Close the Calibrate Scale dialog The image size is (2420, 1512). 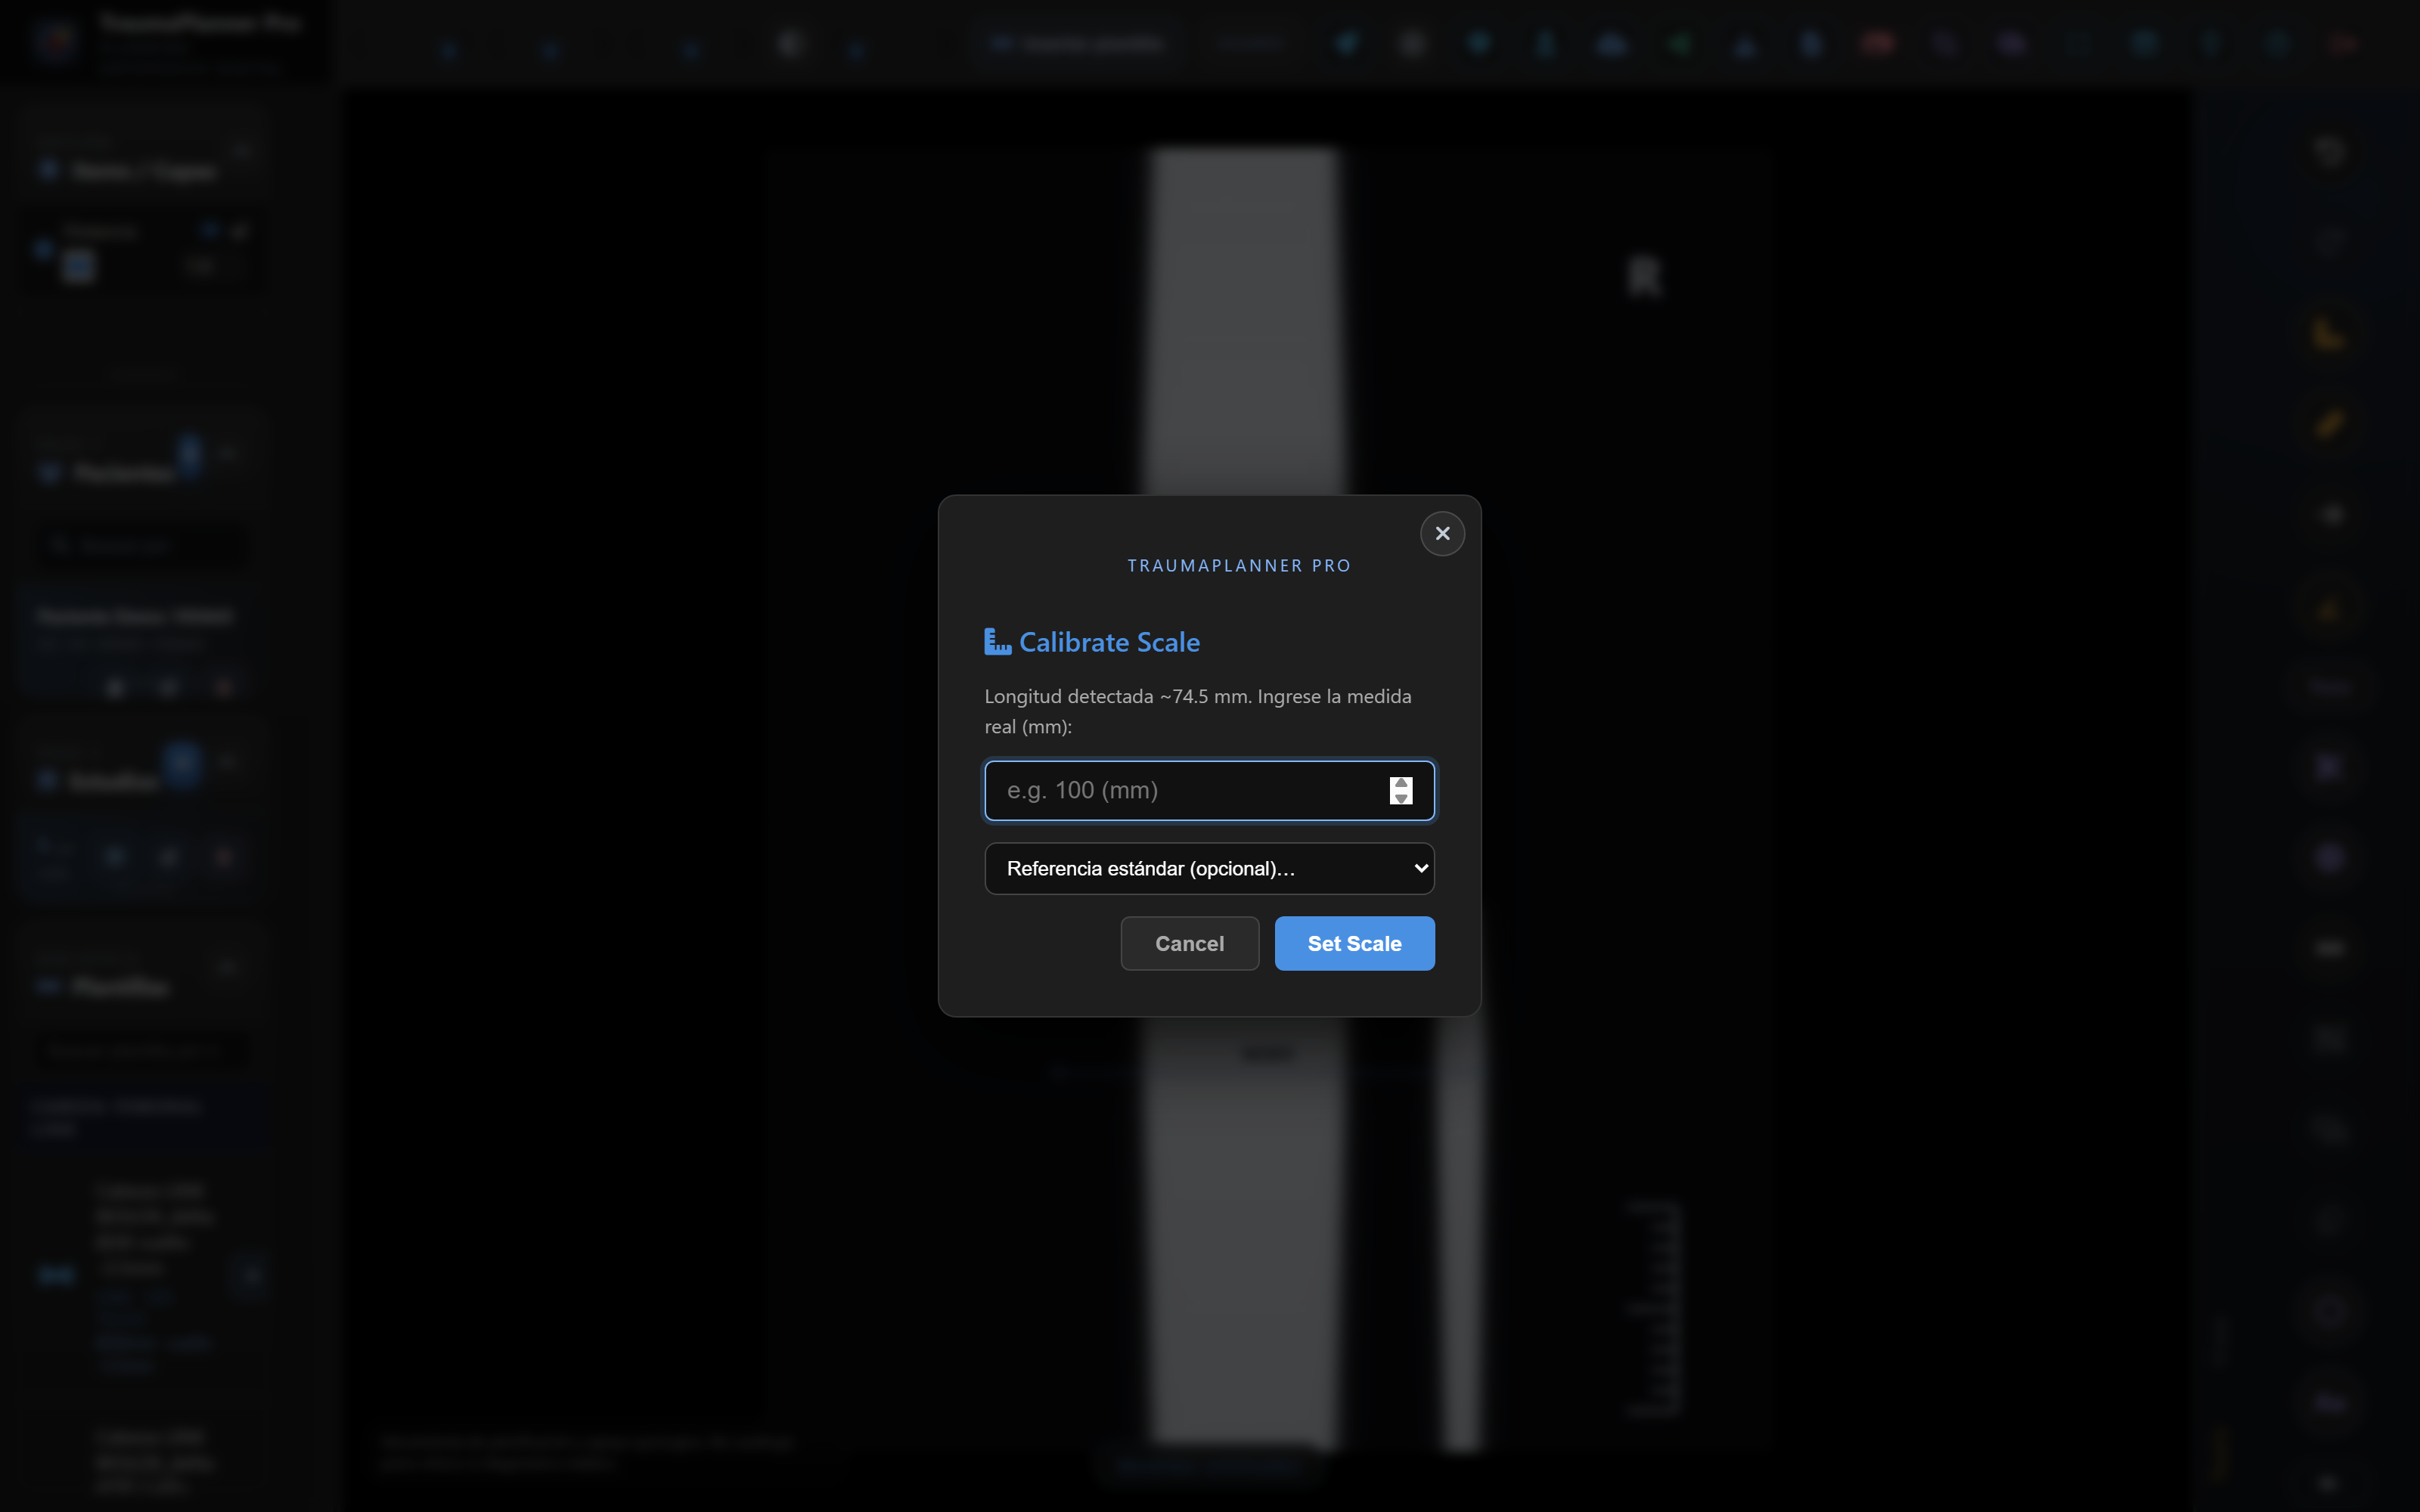1442,533
